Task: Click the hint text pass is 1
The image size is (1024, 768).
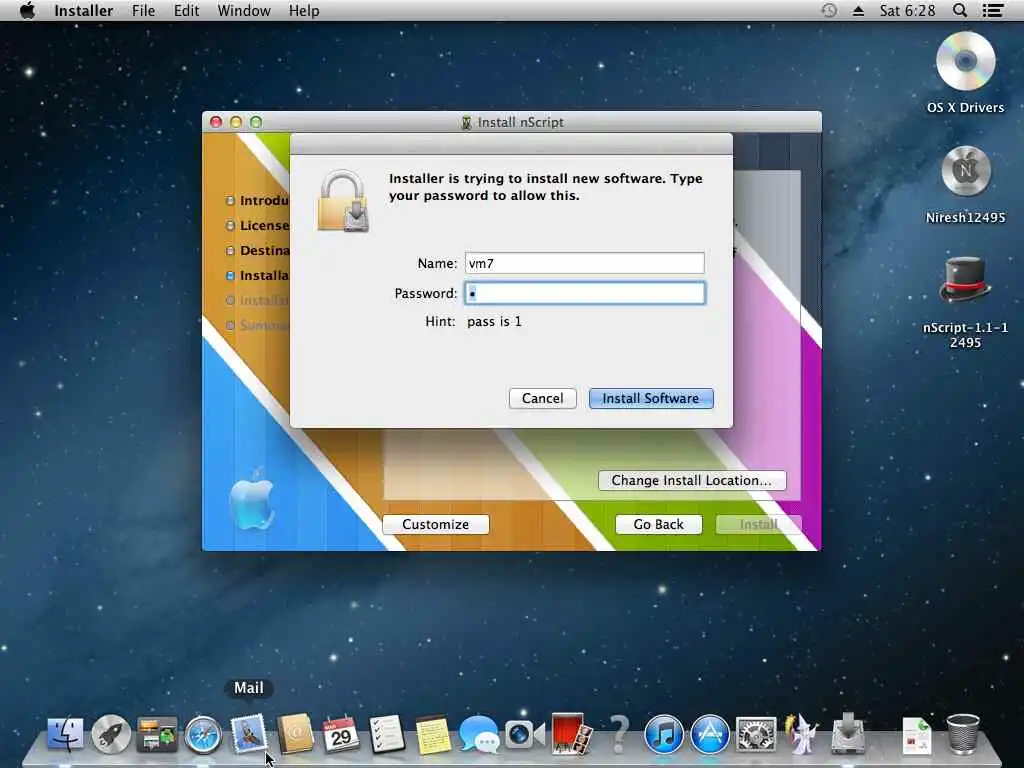Action: (494, 321)
